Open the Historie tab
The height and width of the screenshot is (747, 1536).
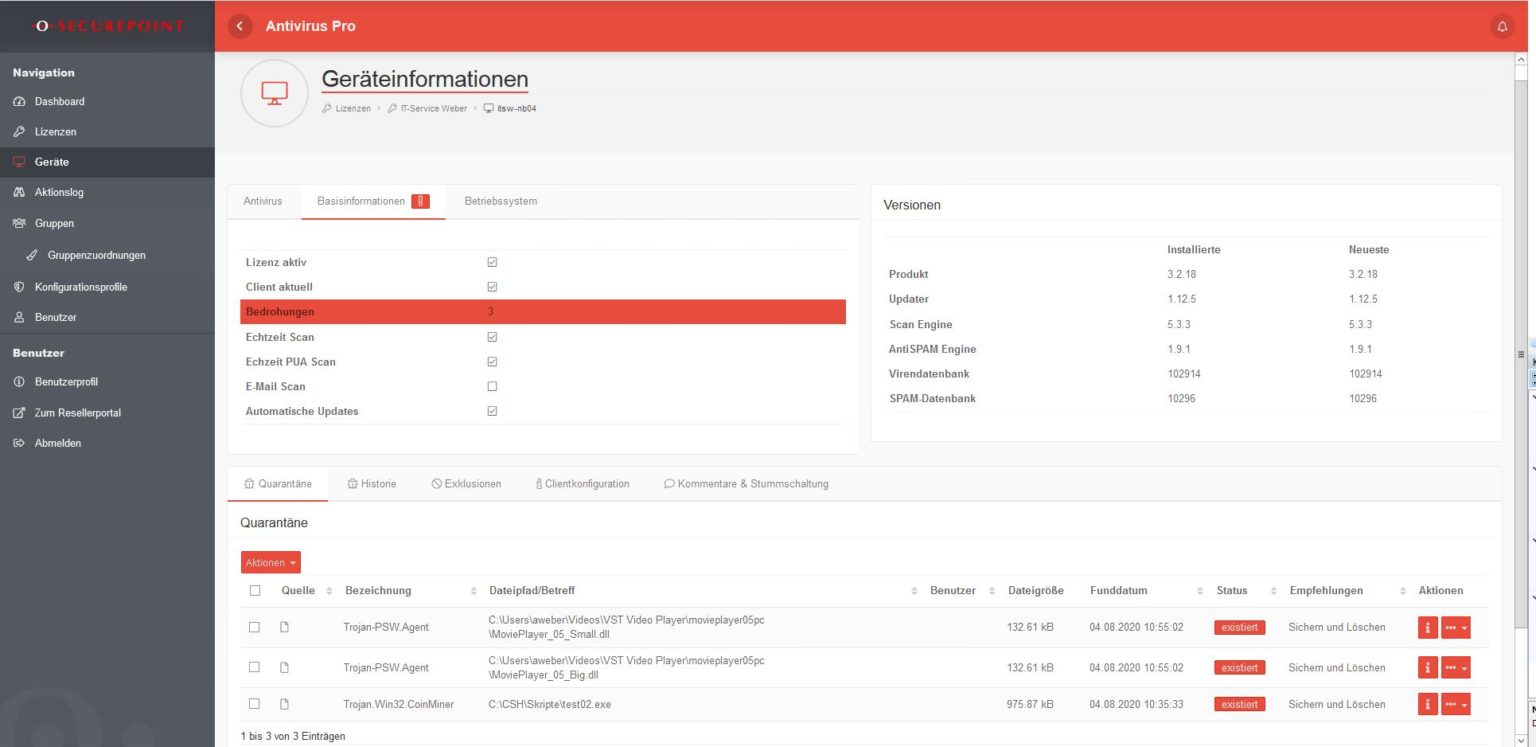click(371, 483)
